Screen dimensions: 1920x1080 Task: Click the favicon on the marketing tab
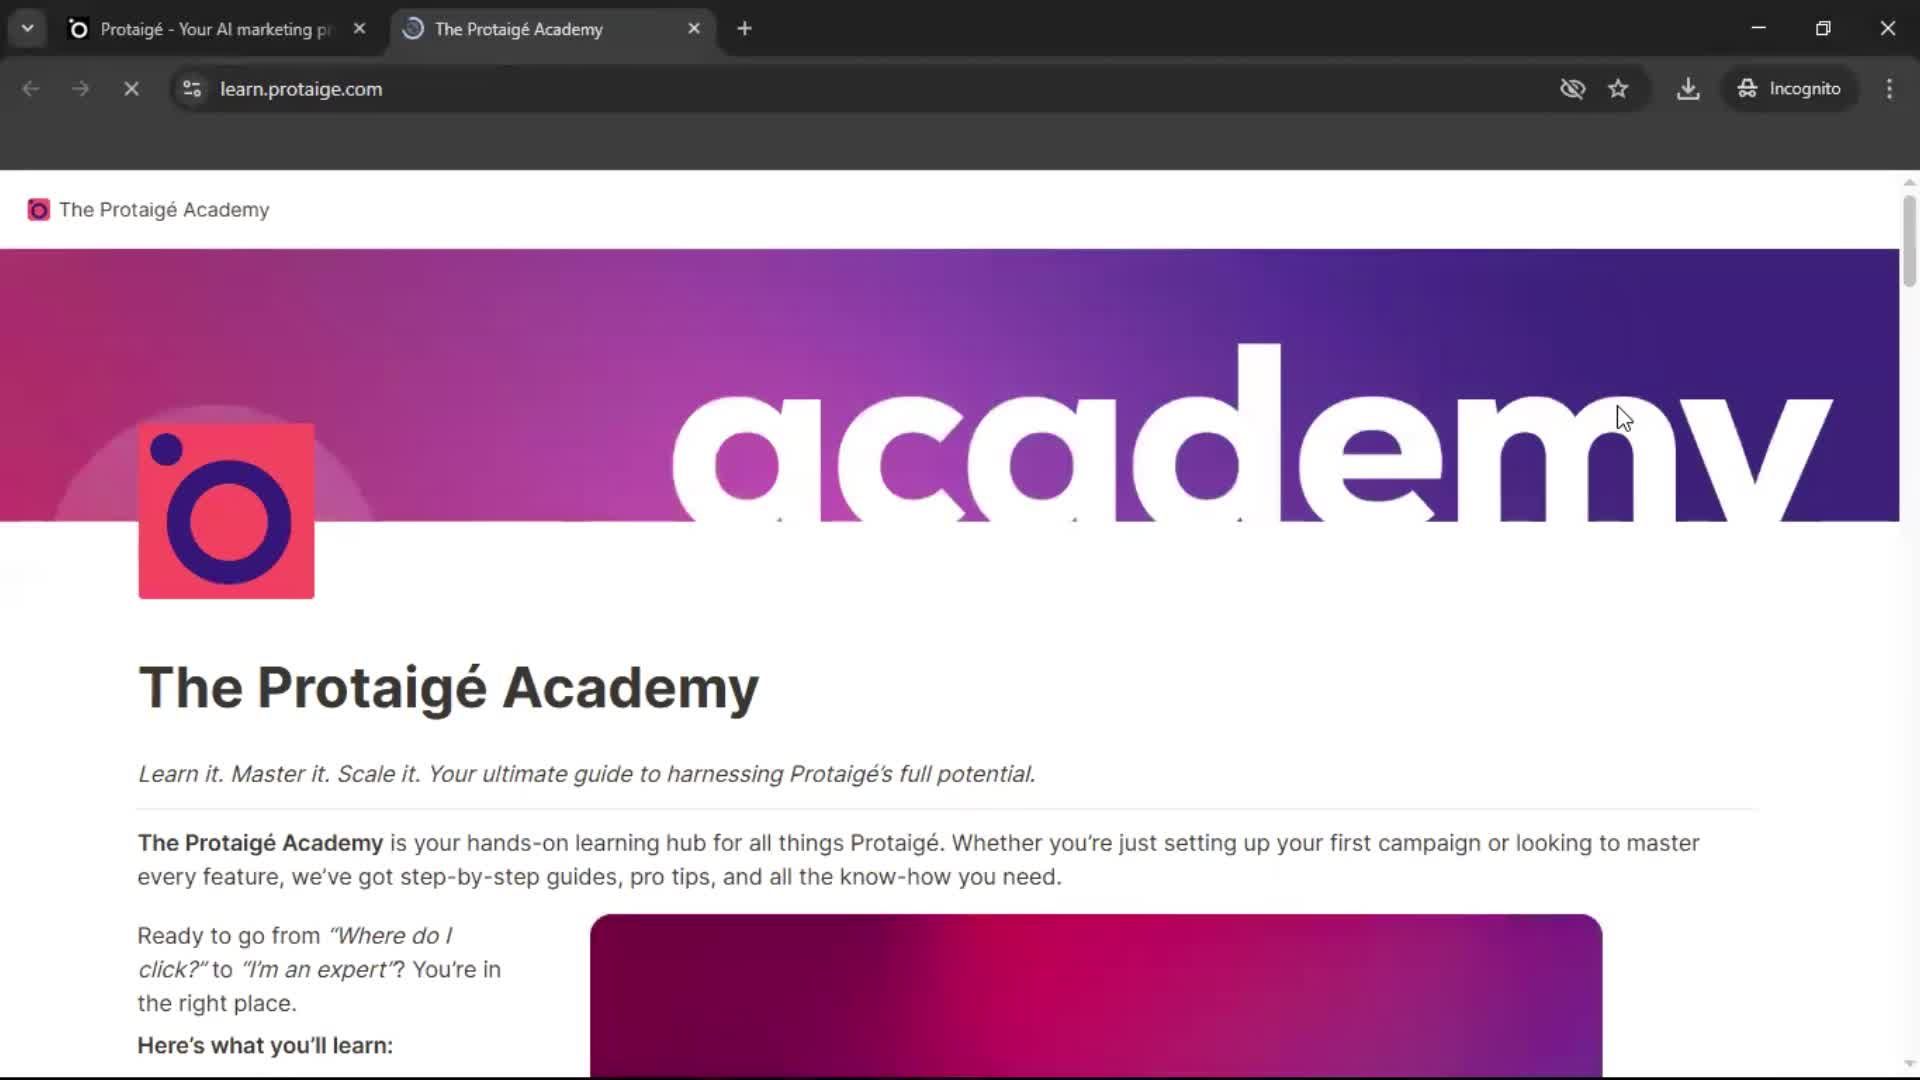point(77,28)
